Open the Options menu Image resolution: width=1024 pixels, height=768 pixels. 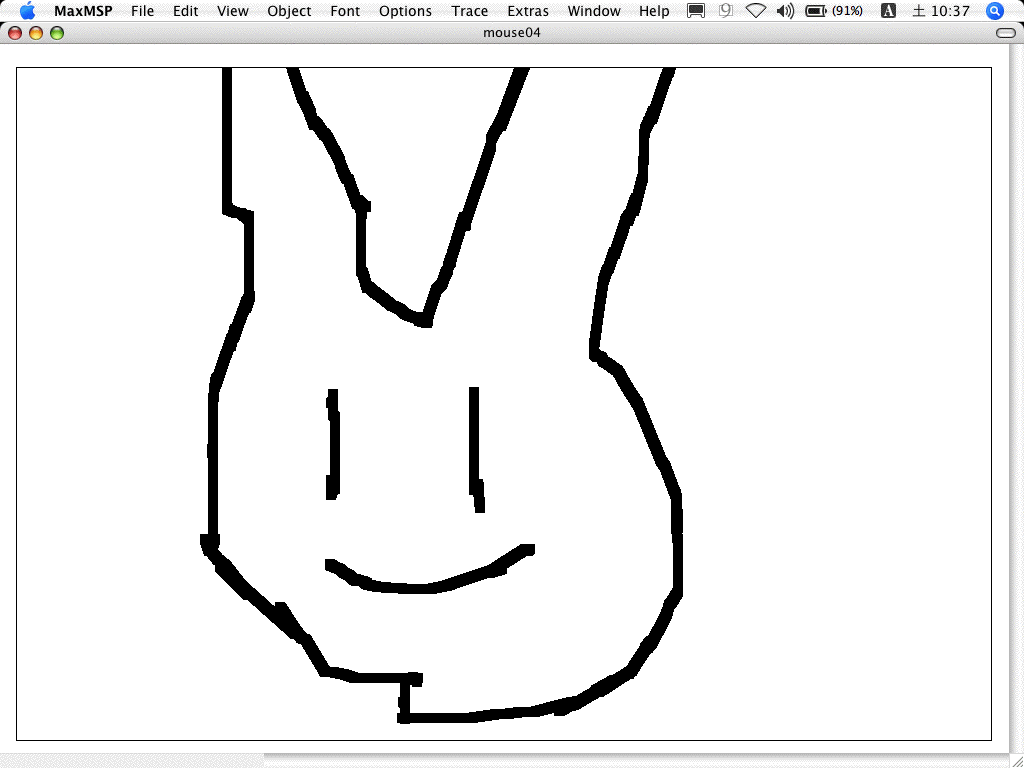[x=405, y=11]
